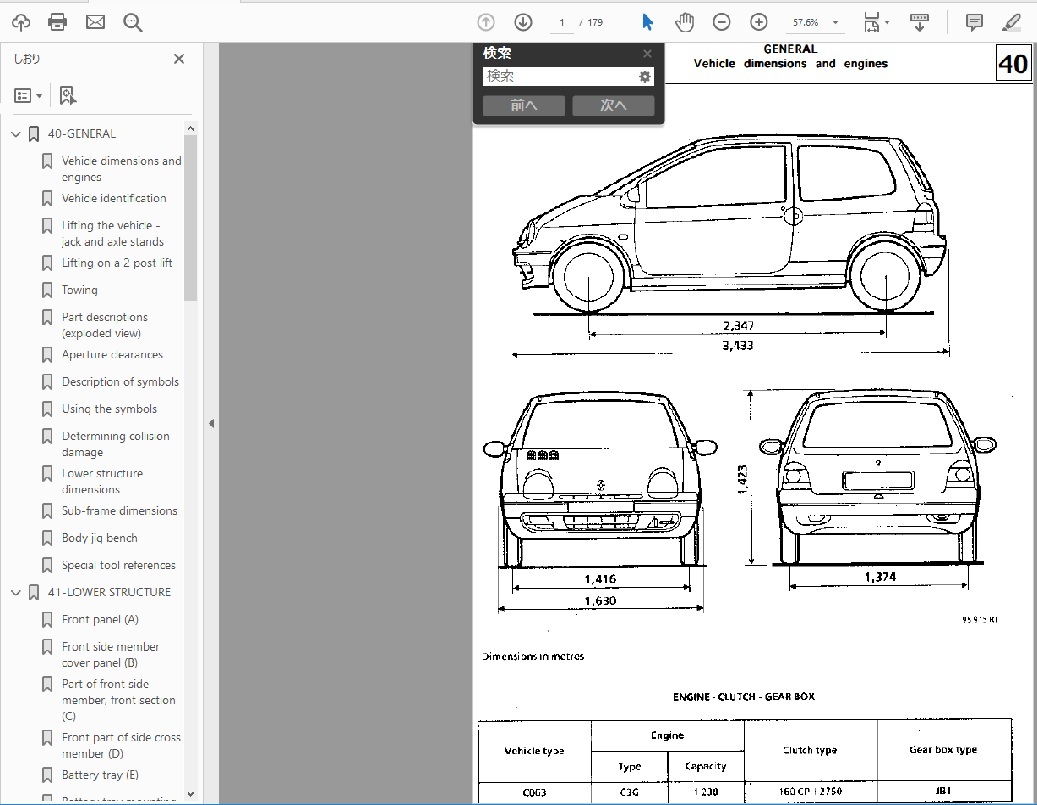This screenshot has height=805, width=1037.
Task: Go to Front panel (A) bookmark
Action: coord(101,619)
